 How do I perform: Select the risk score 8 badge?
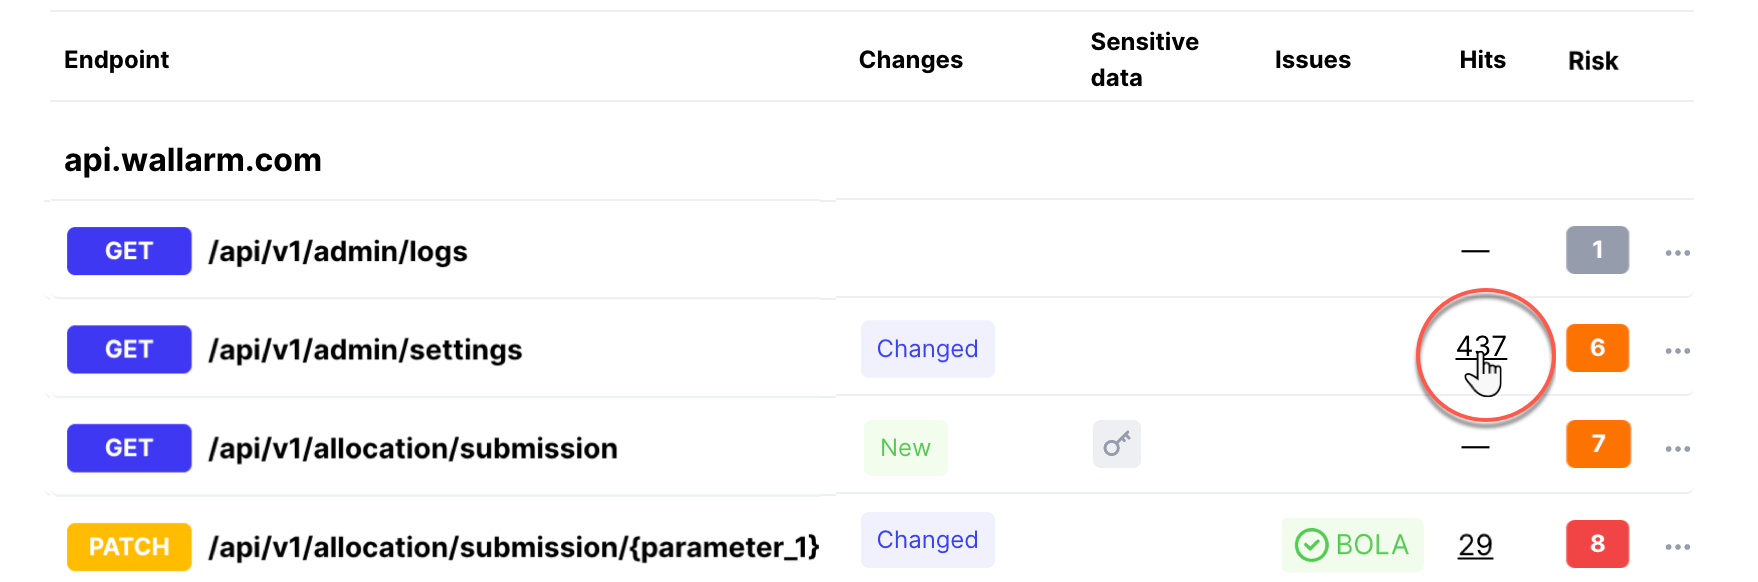coord(1598,544)
